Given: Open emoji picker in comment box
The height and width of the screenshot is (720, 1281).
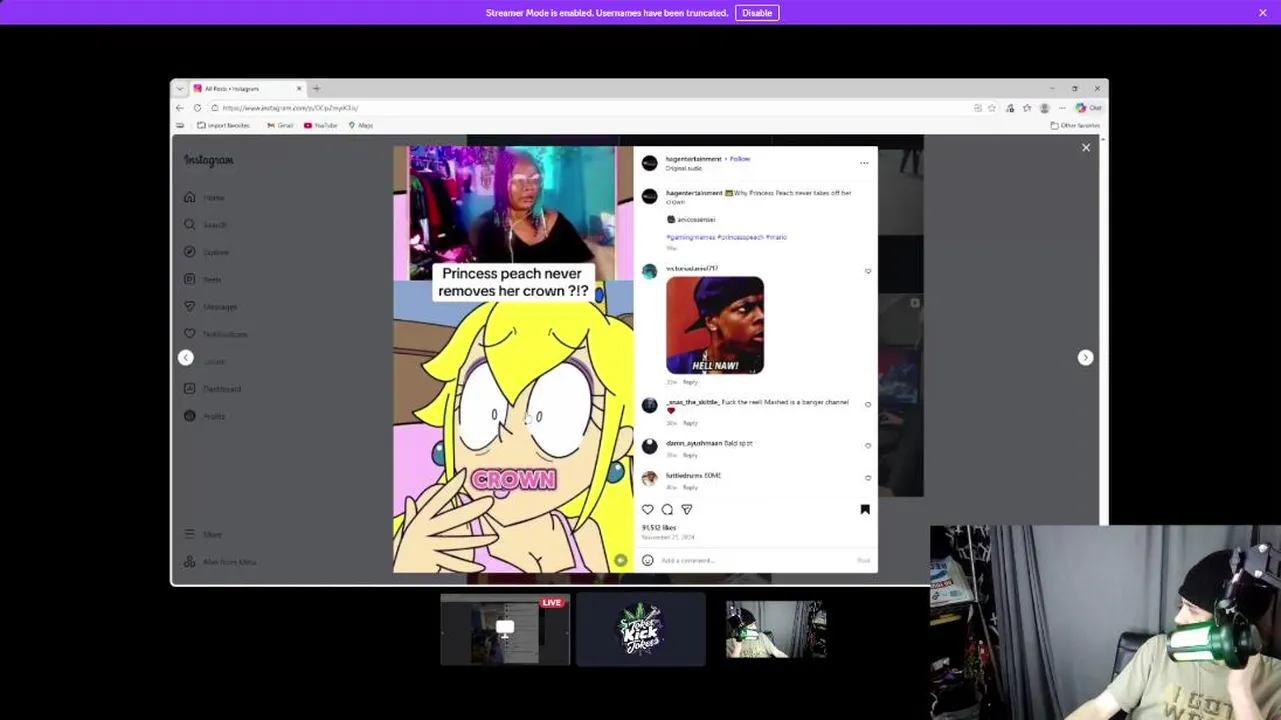Looking at the screenshot, I should tap(648, 561).
